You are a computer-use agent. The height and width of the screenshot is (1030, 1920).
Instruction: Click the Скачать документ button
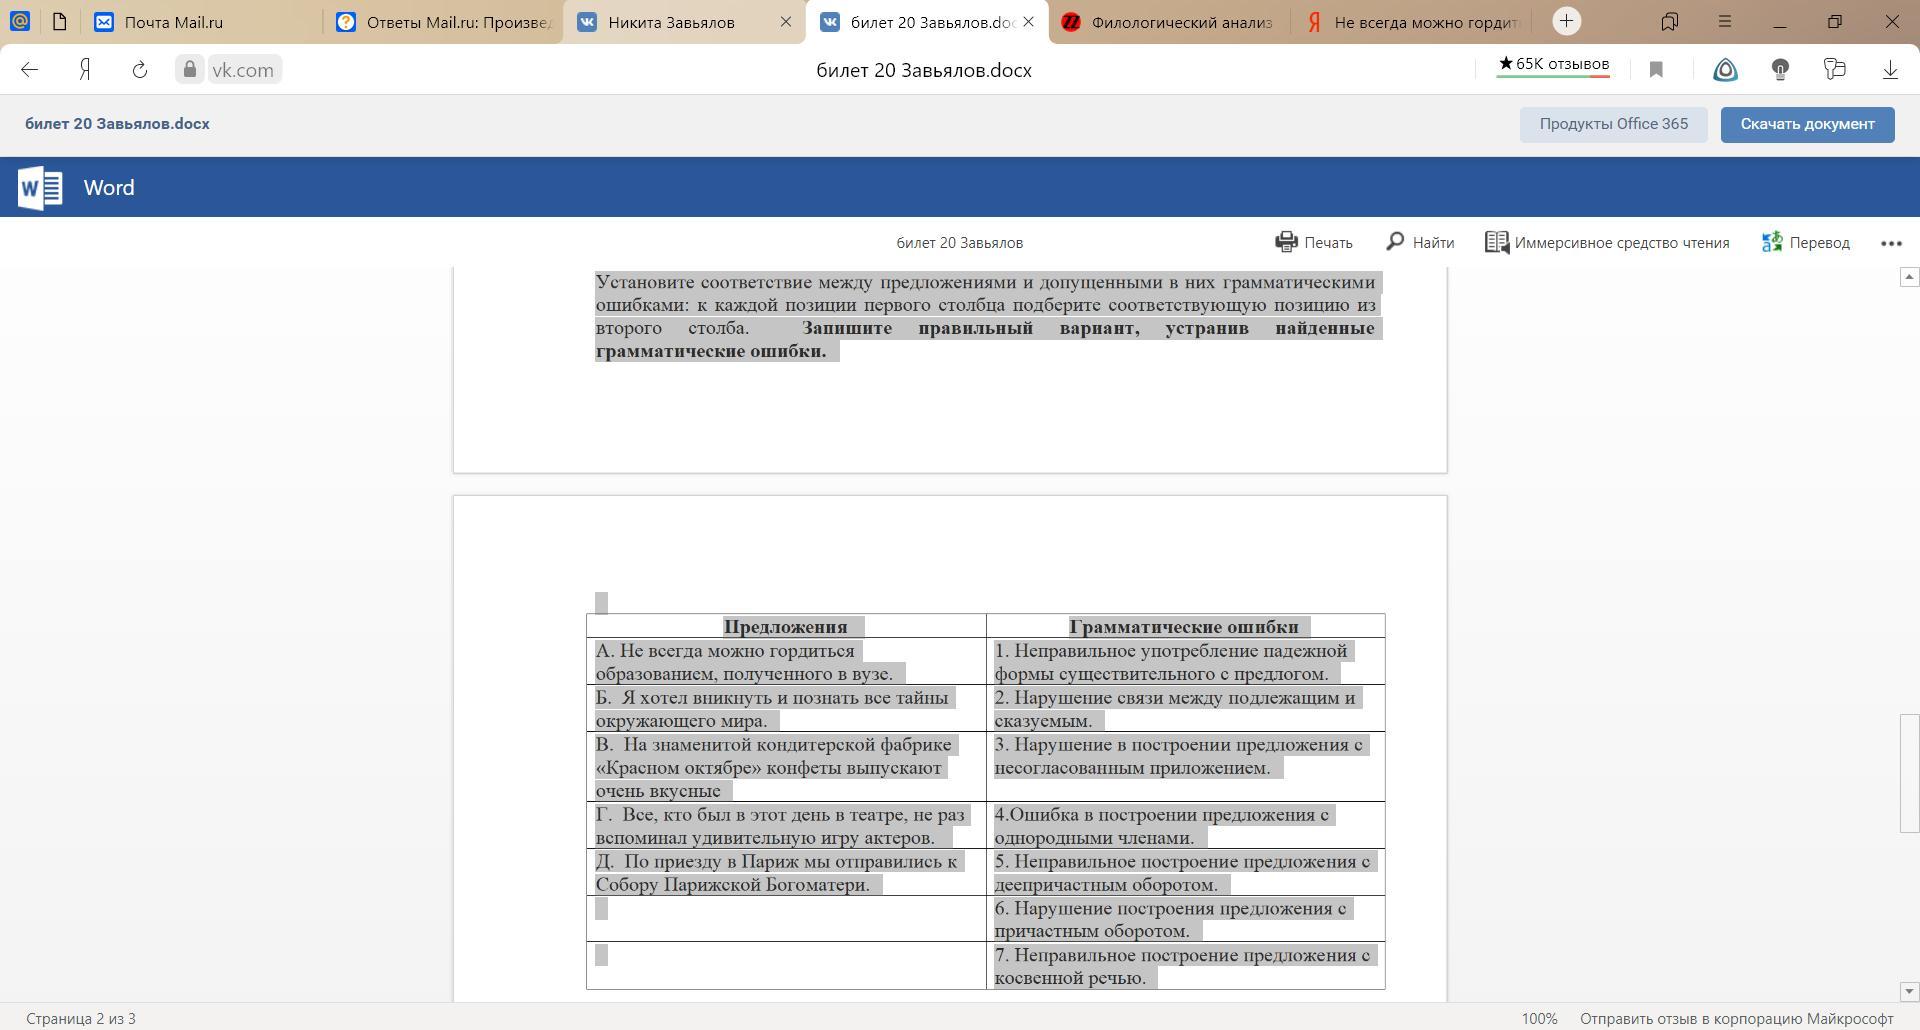coord(1807,124)
